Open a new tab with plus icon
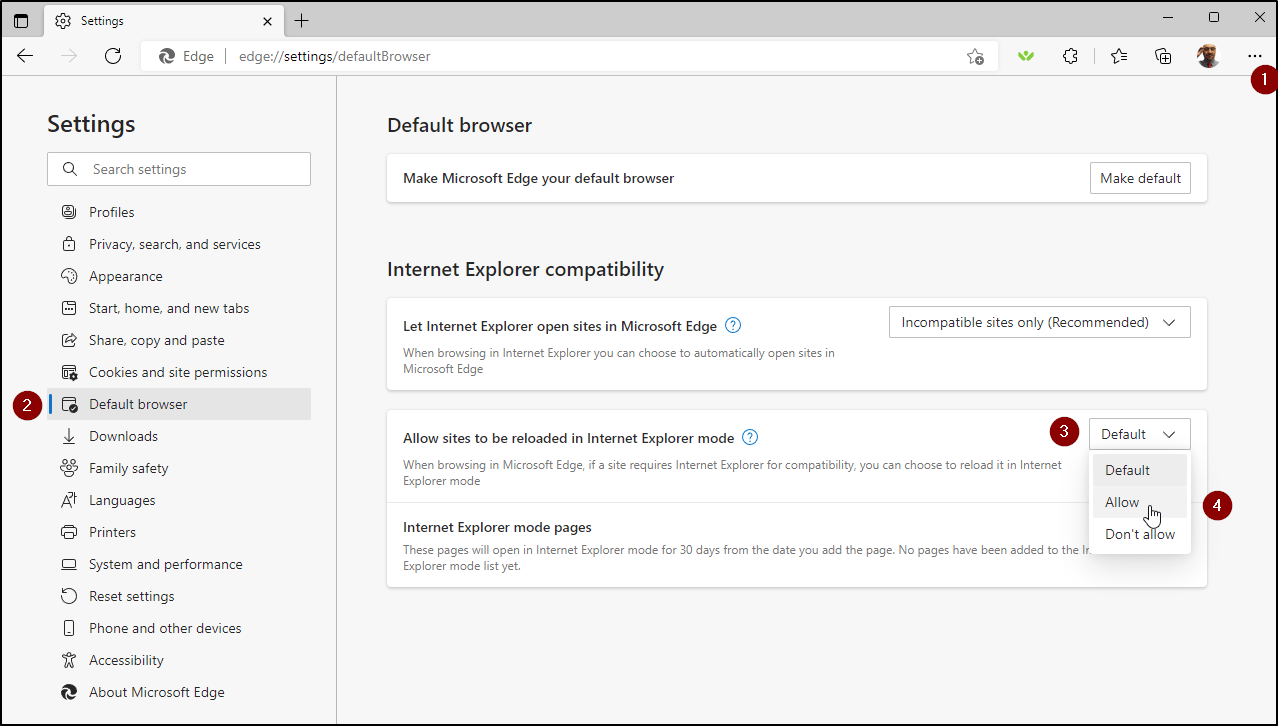Image resolution: width=1278 pixels, height=726 pixels. pos(302,20)
